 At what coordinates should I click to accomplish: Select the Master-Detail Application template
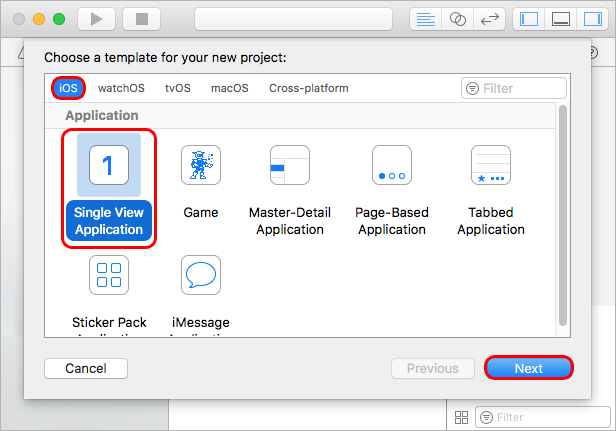(x=289, y=165)
